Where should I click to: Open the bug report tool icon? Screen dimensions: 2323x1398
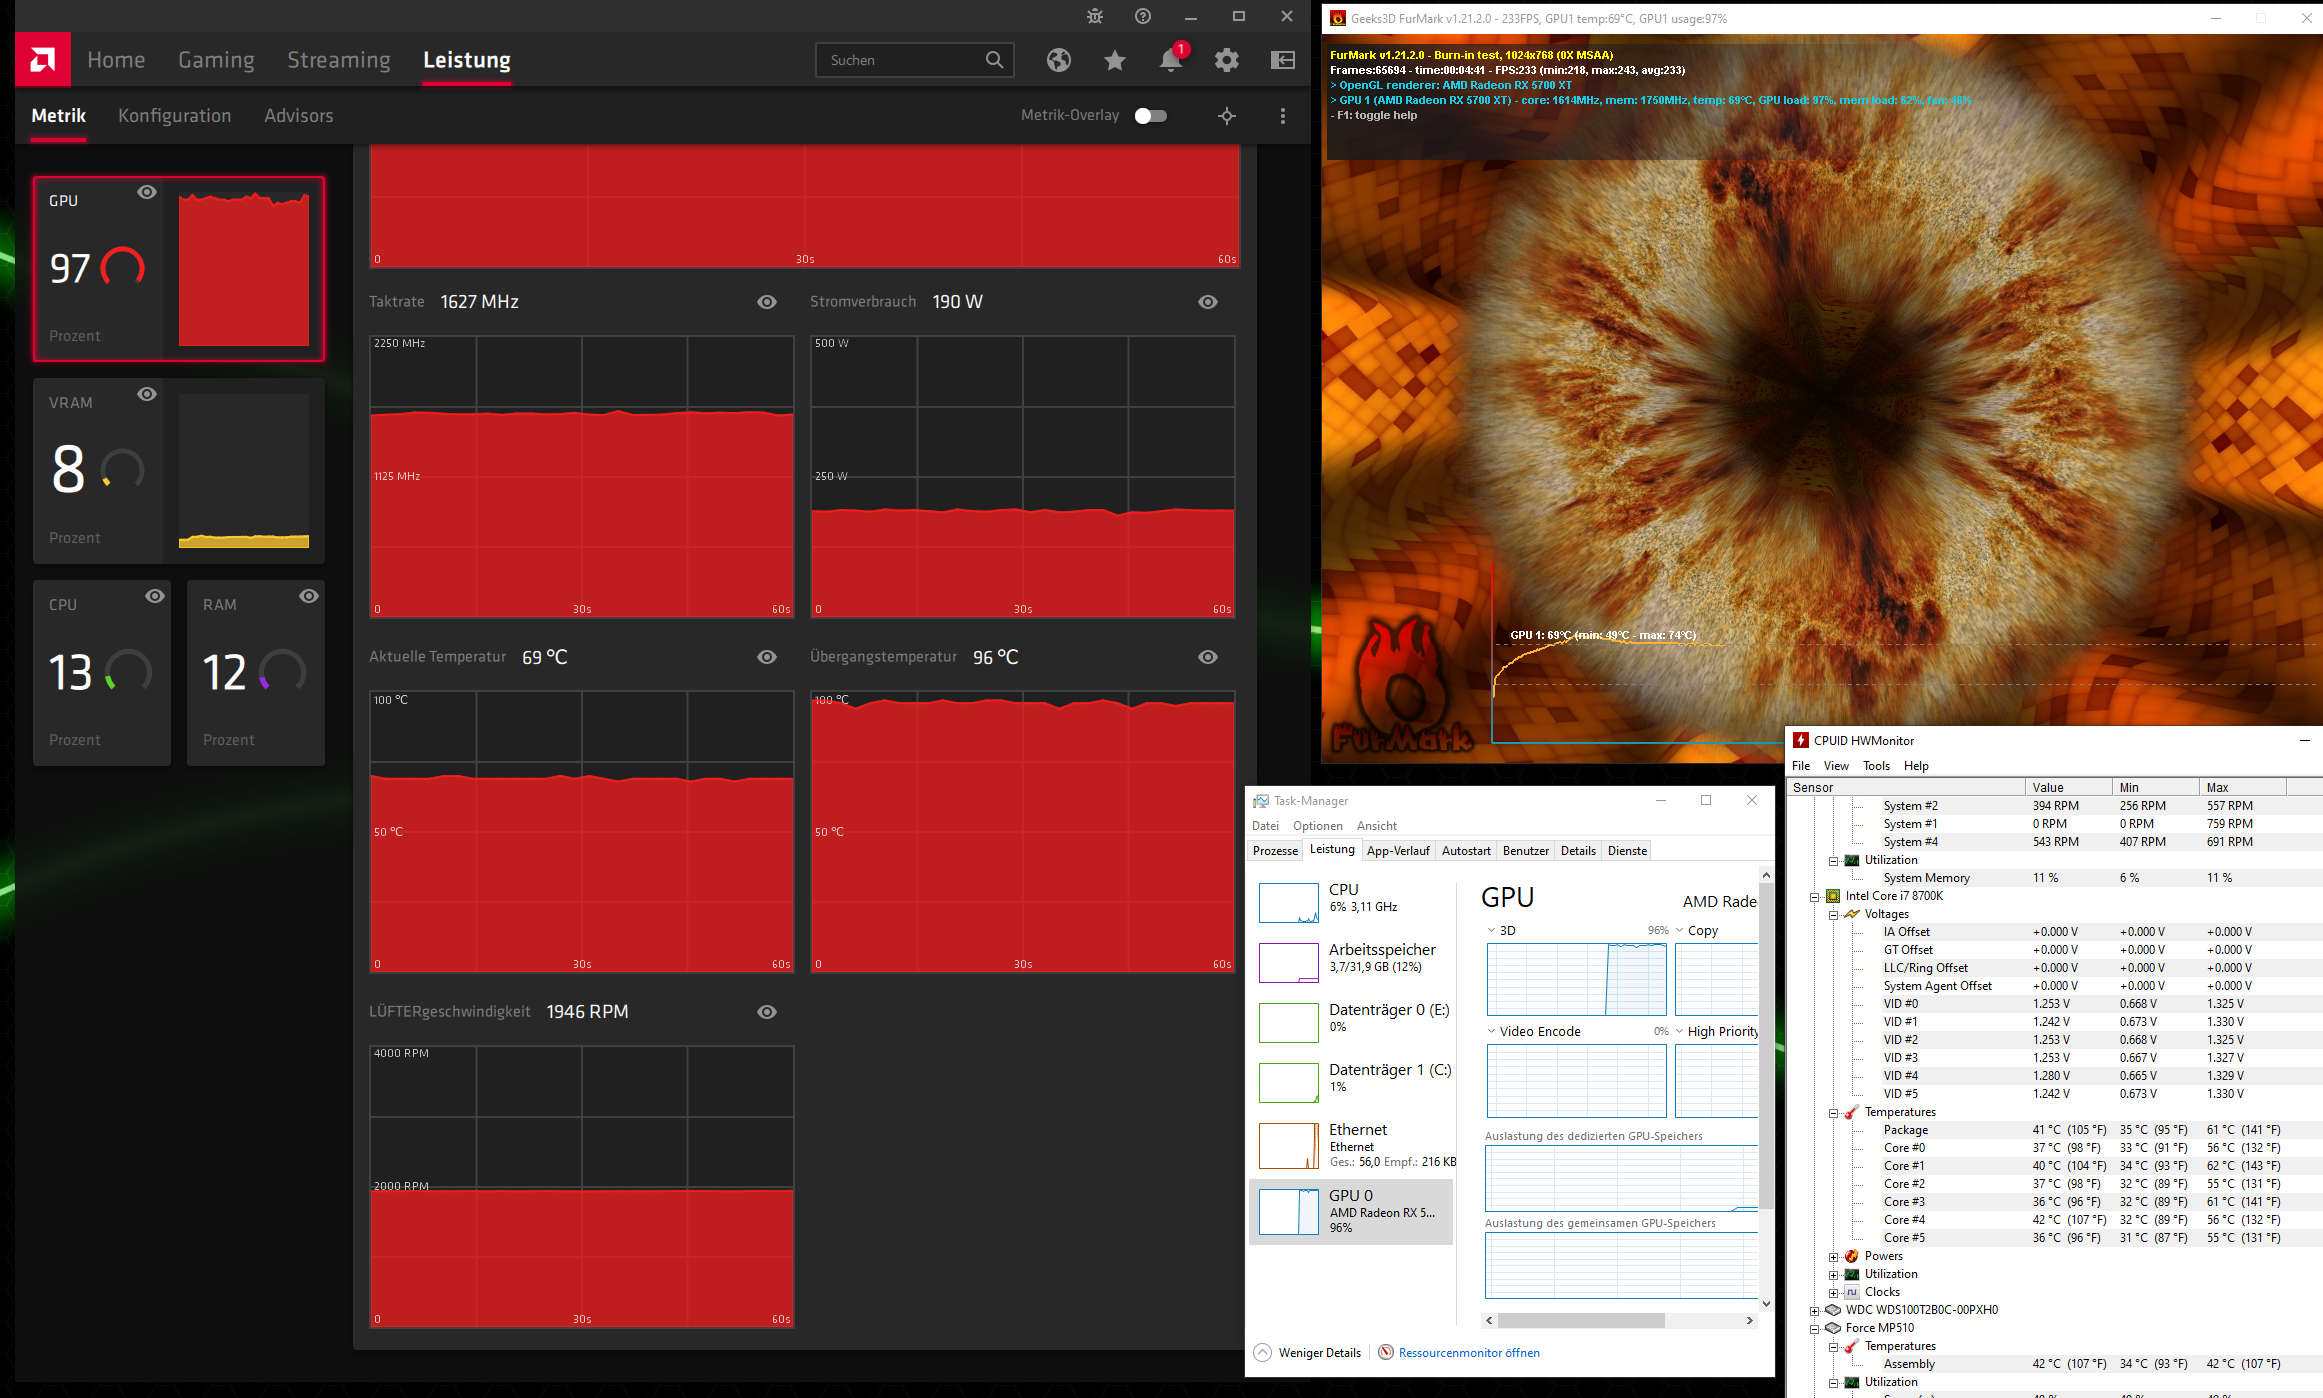point(1095,16)
